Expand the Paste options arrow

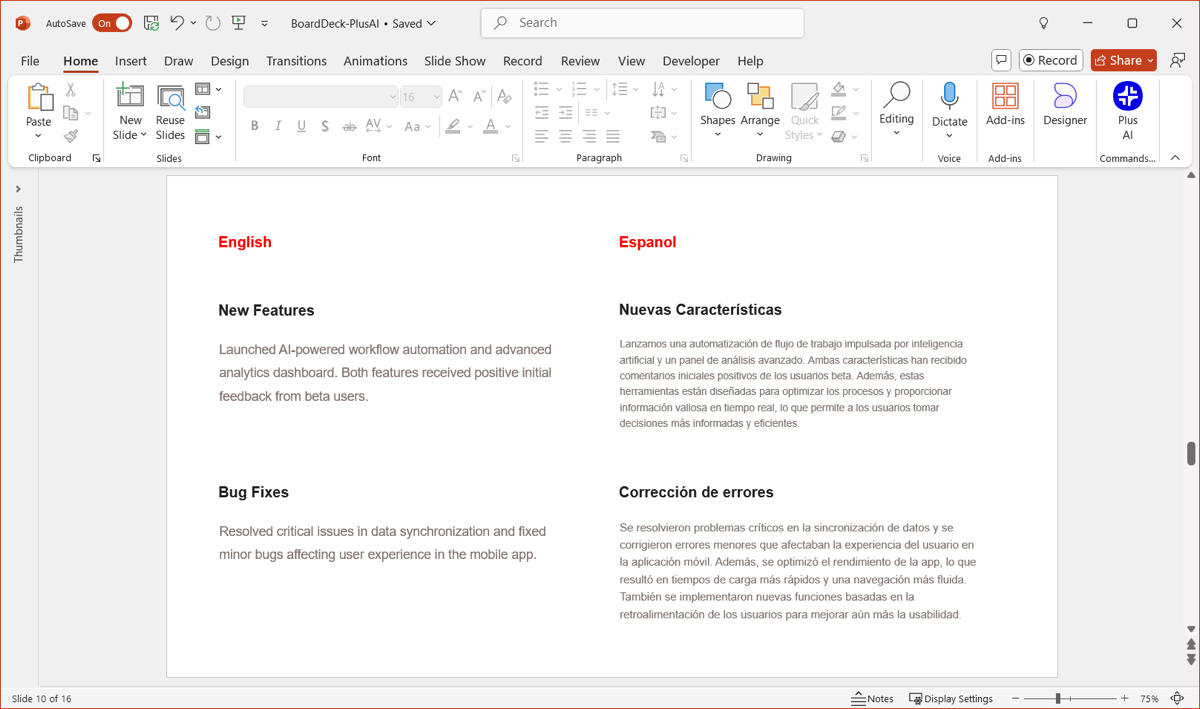click(x=39, y=135)
